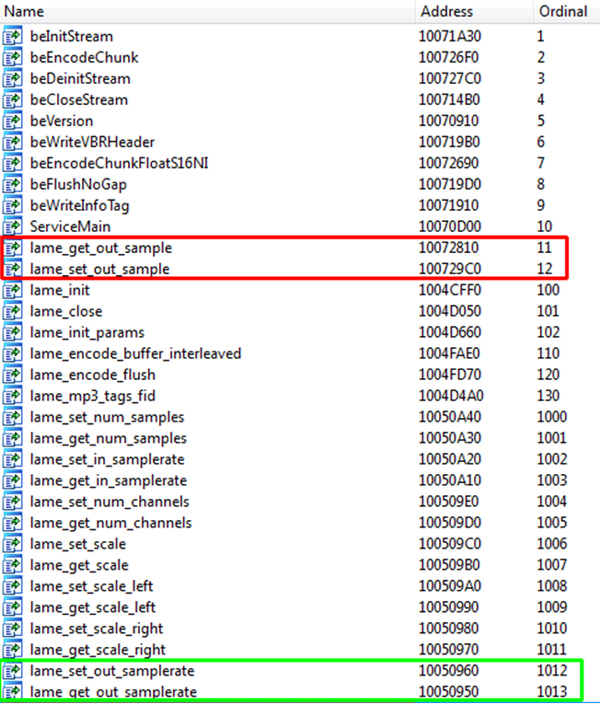Click the export icon beside lame_init_params
600x705 pixels.
point(13,332)
